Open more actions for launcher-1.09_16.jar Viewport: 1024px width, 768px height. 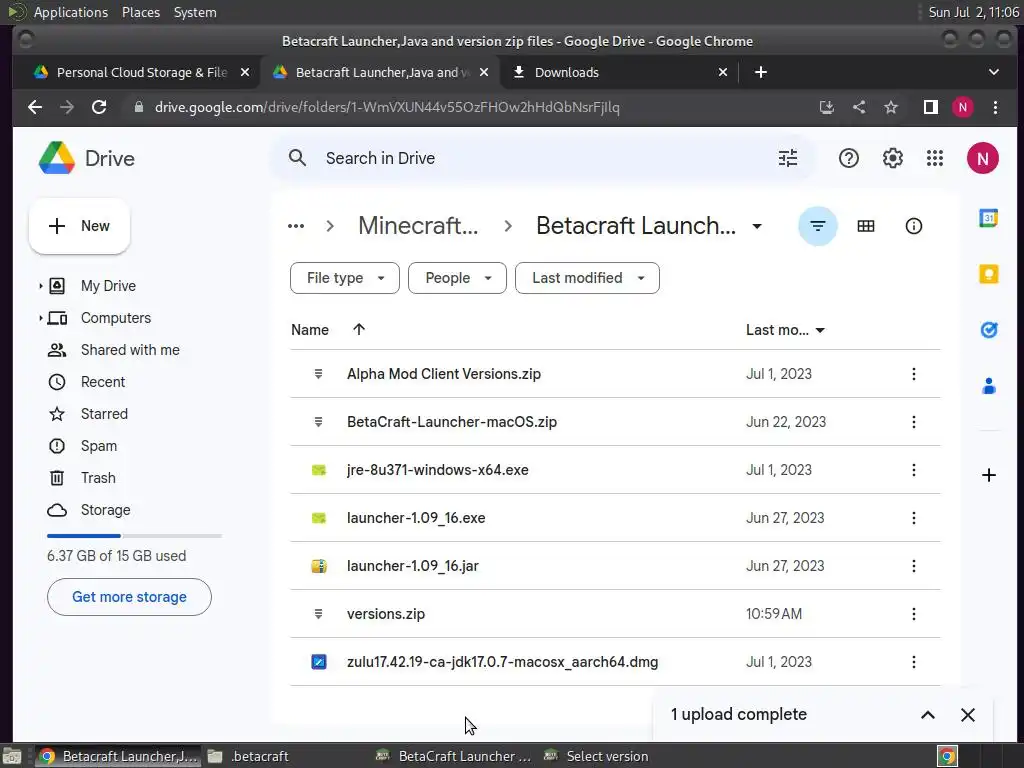[913, 566]
